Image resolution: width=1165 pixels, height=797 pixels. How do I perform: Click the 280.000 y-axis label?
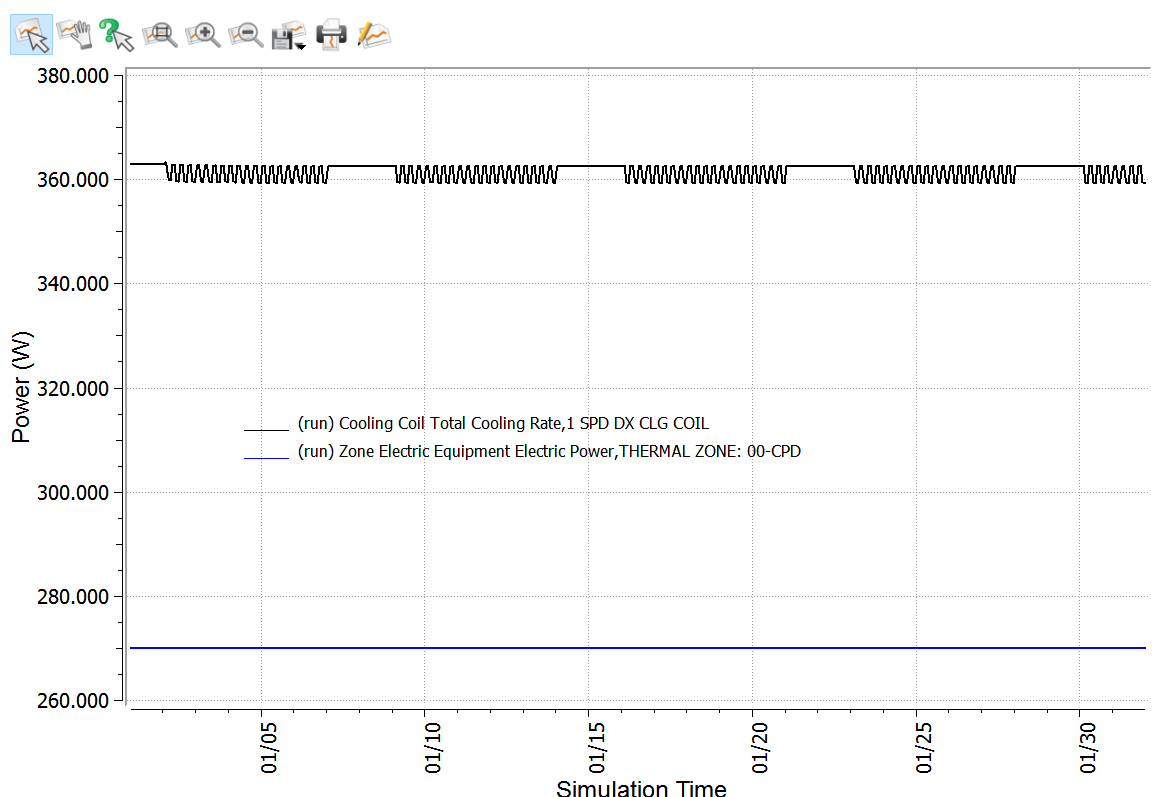click(73, 596)
